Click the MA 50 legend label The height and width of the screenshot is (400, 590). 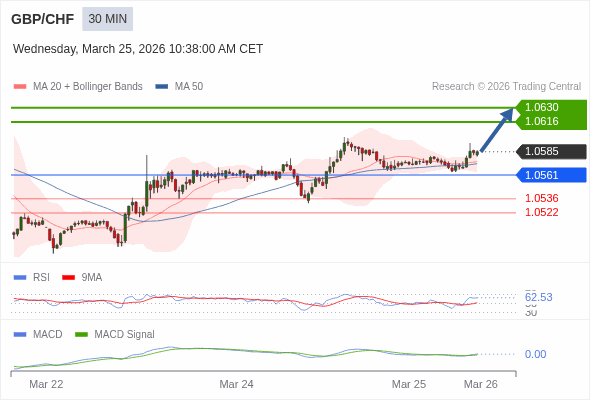189,87
